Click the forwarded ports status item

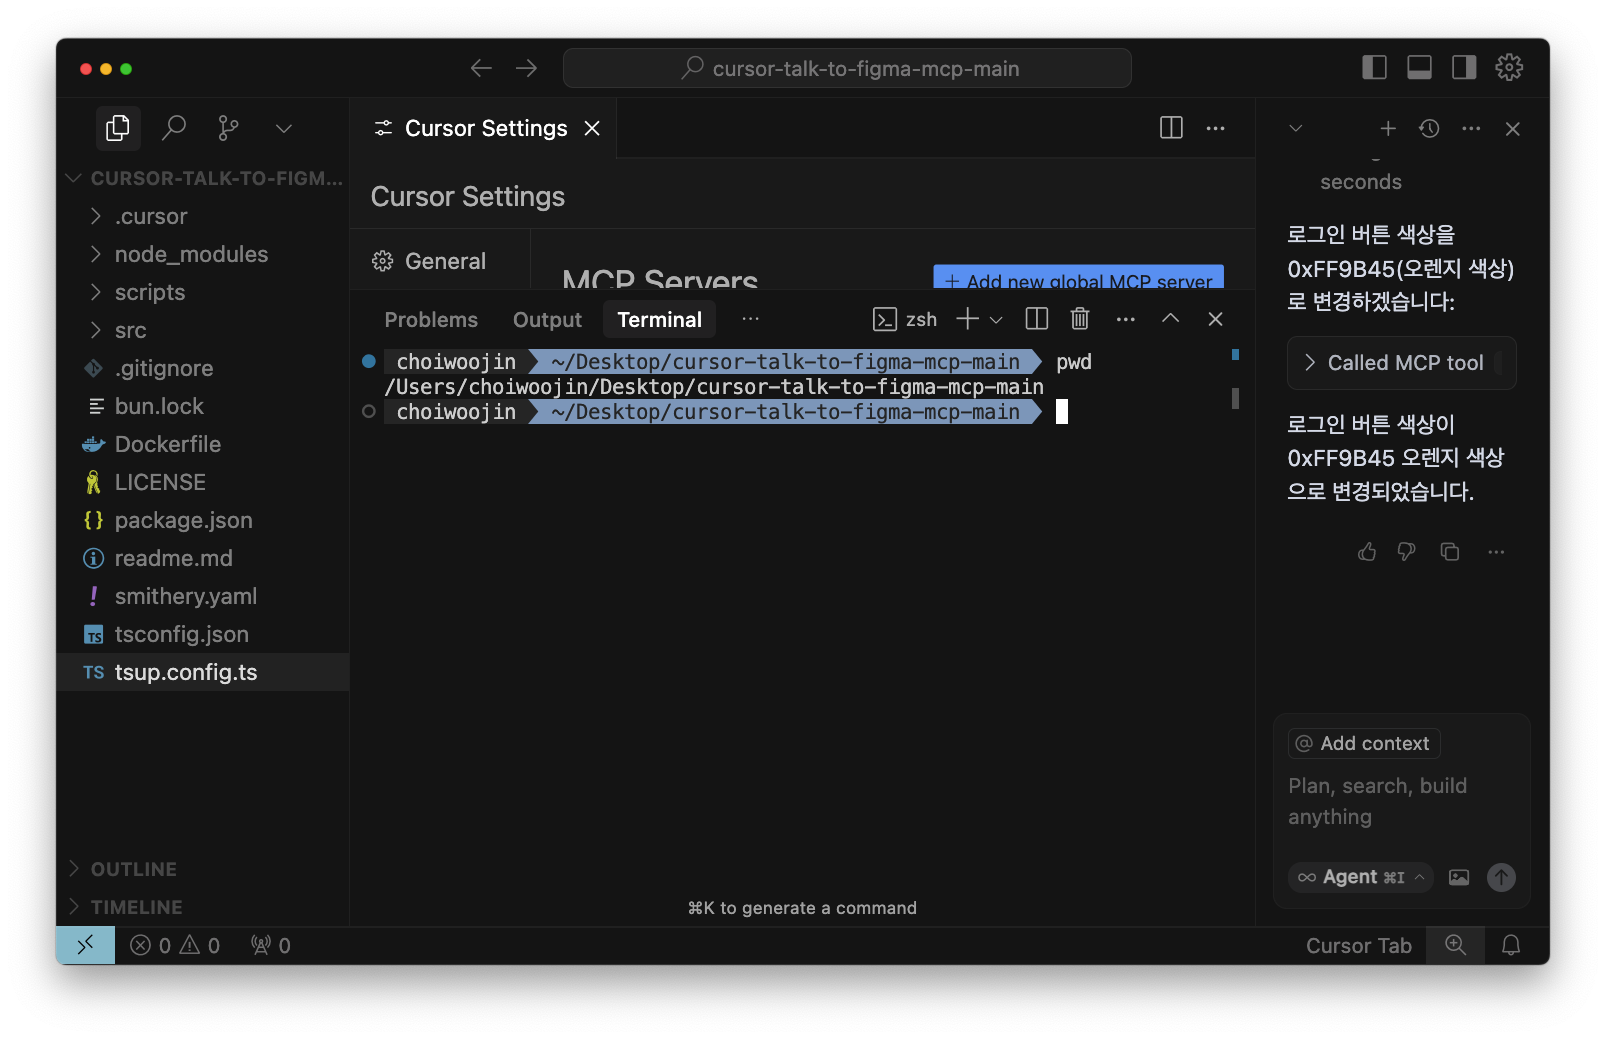(271, 945)
